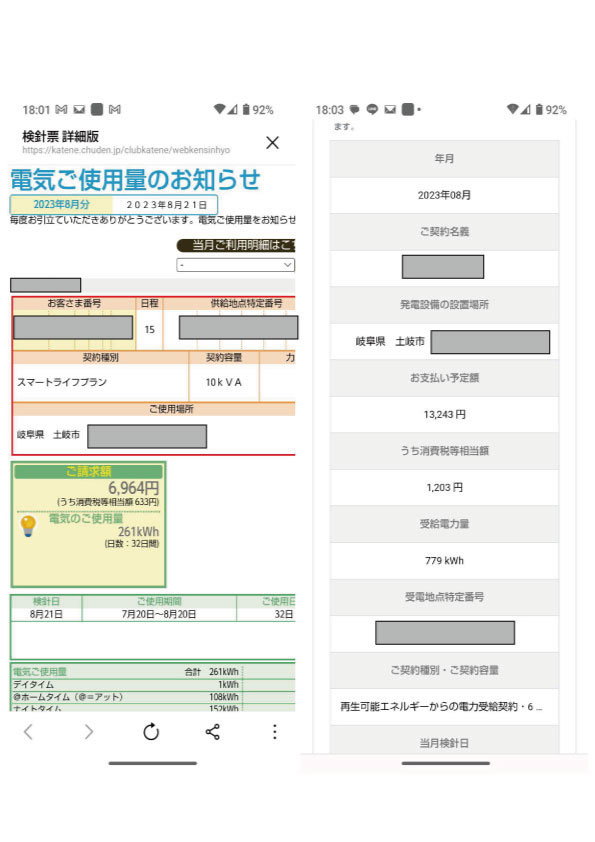Click the 当月ご利用明細 dark button
595x842 pixels.
(236, 245)
